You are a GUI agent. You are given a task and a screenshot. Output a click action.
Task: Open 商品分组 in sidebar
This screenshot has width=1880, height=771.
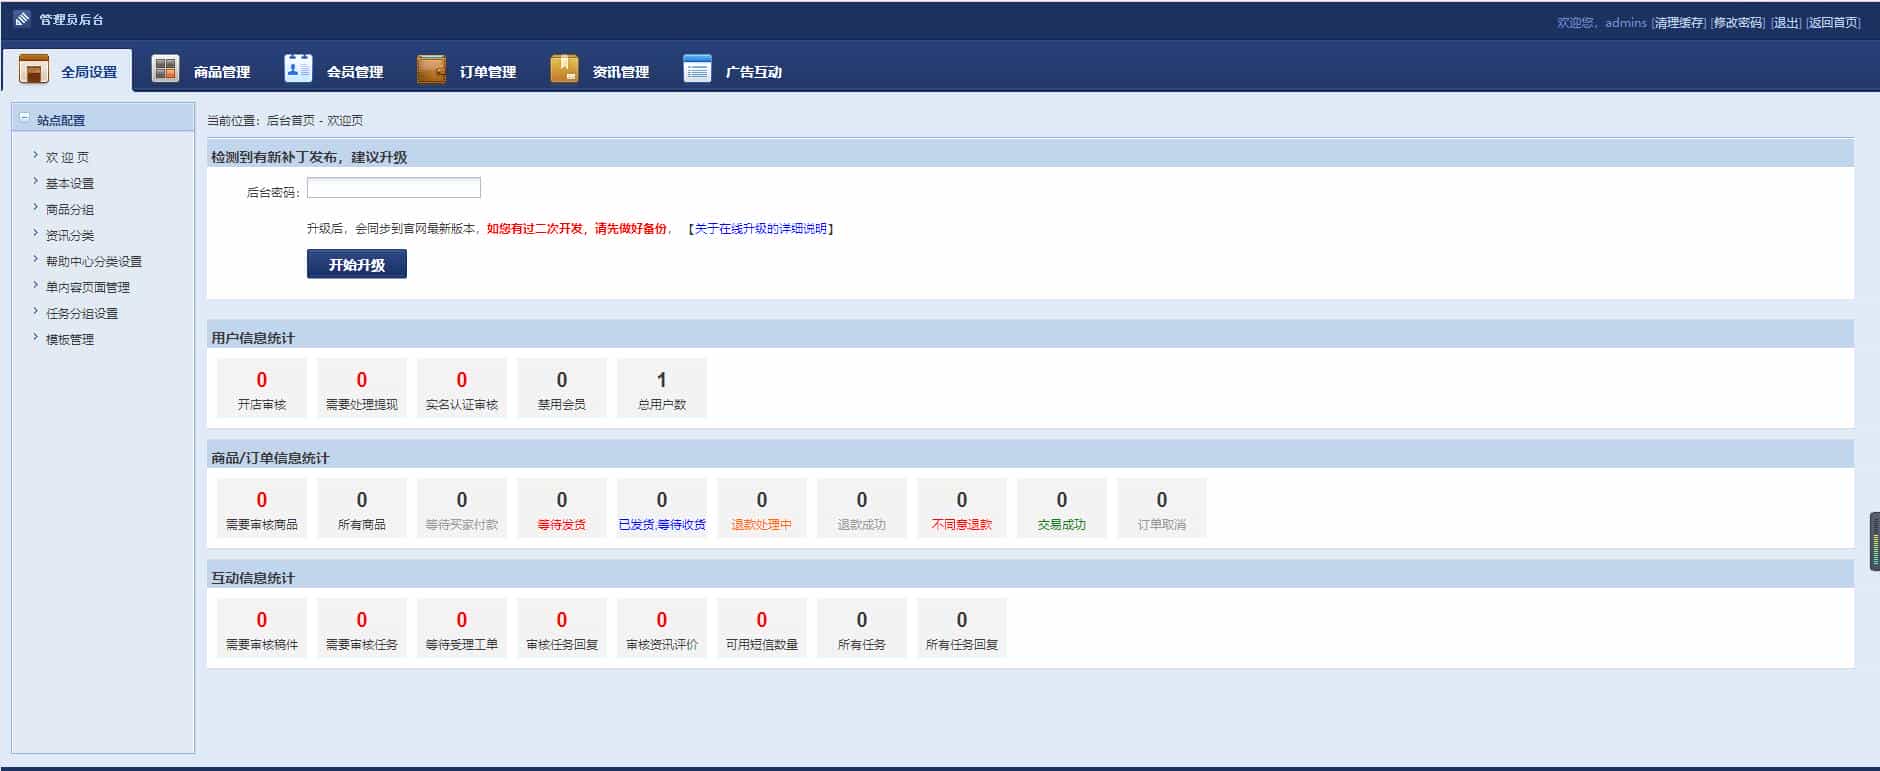pyautogui.click(x=70, y=209)
